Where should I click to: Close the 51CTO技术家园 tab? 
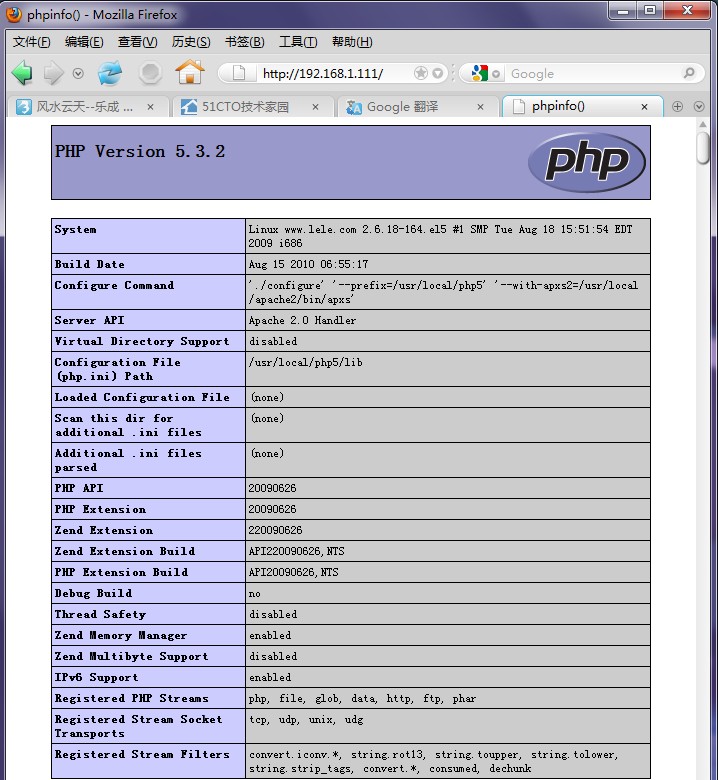[x=315, y=107]
